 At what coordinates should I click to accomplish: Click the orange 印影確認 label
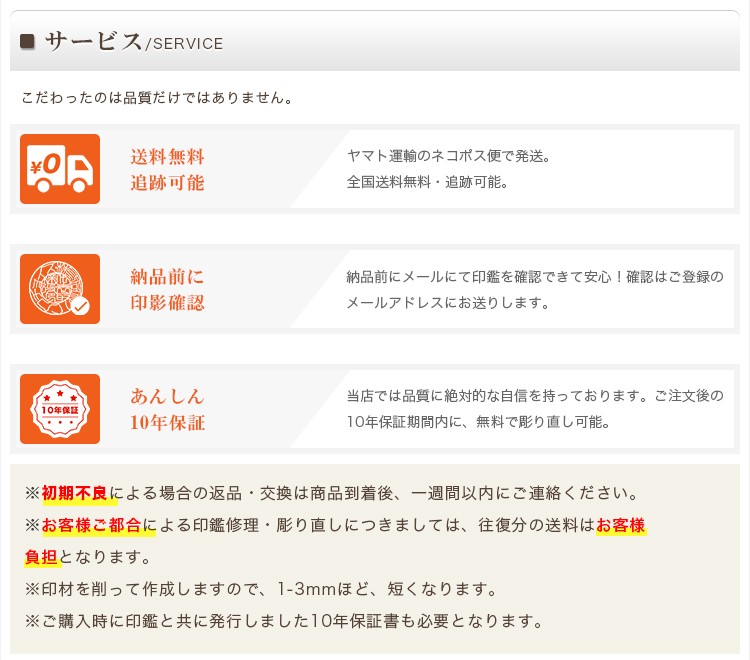coord(167,303)
